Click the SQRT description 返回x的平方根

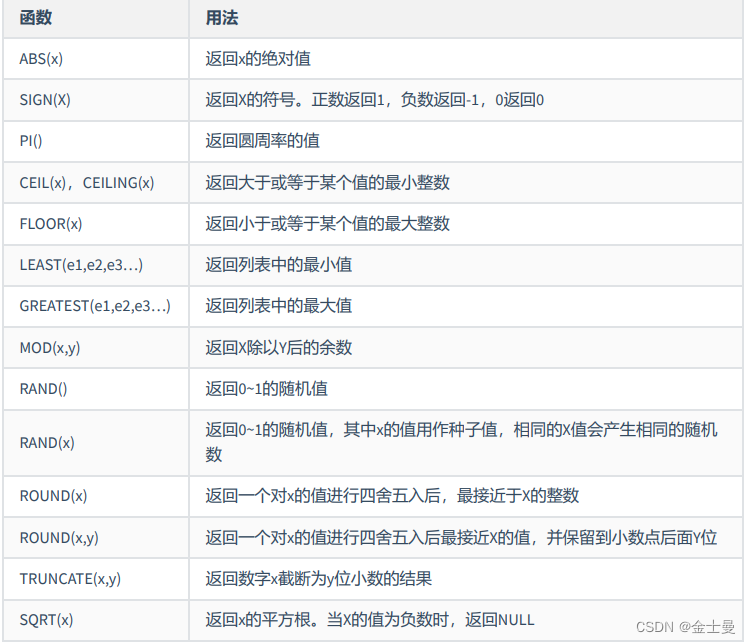tap(370, 621)
